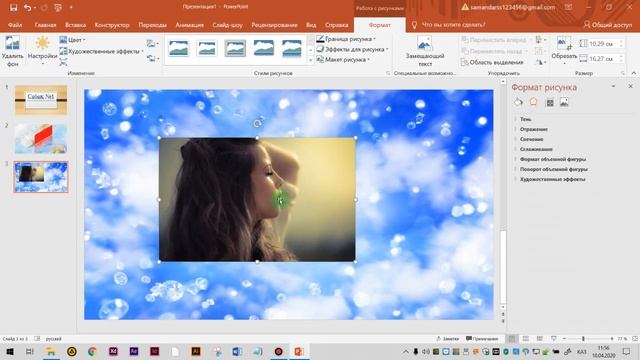
Task: Switch to the Конструктор tab
Action: coord(112,25)
